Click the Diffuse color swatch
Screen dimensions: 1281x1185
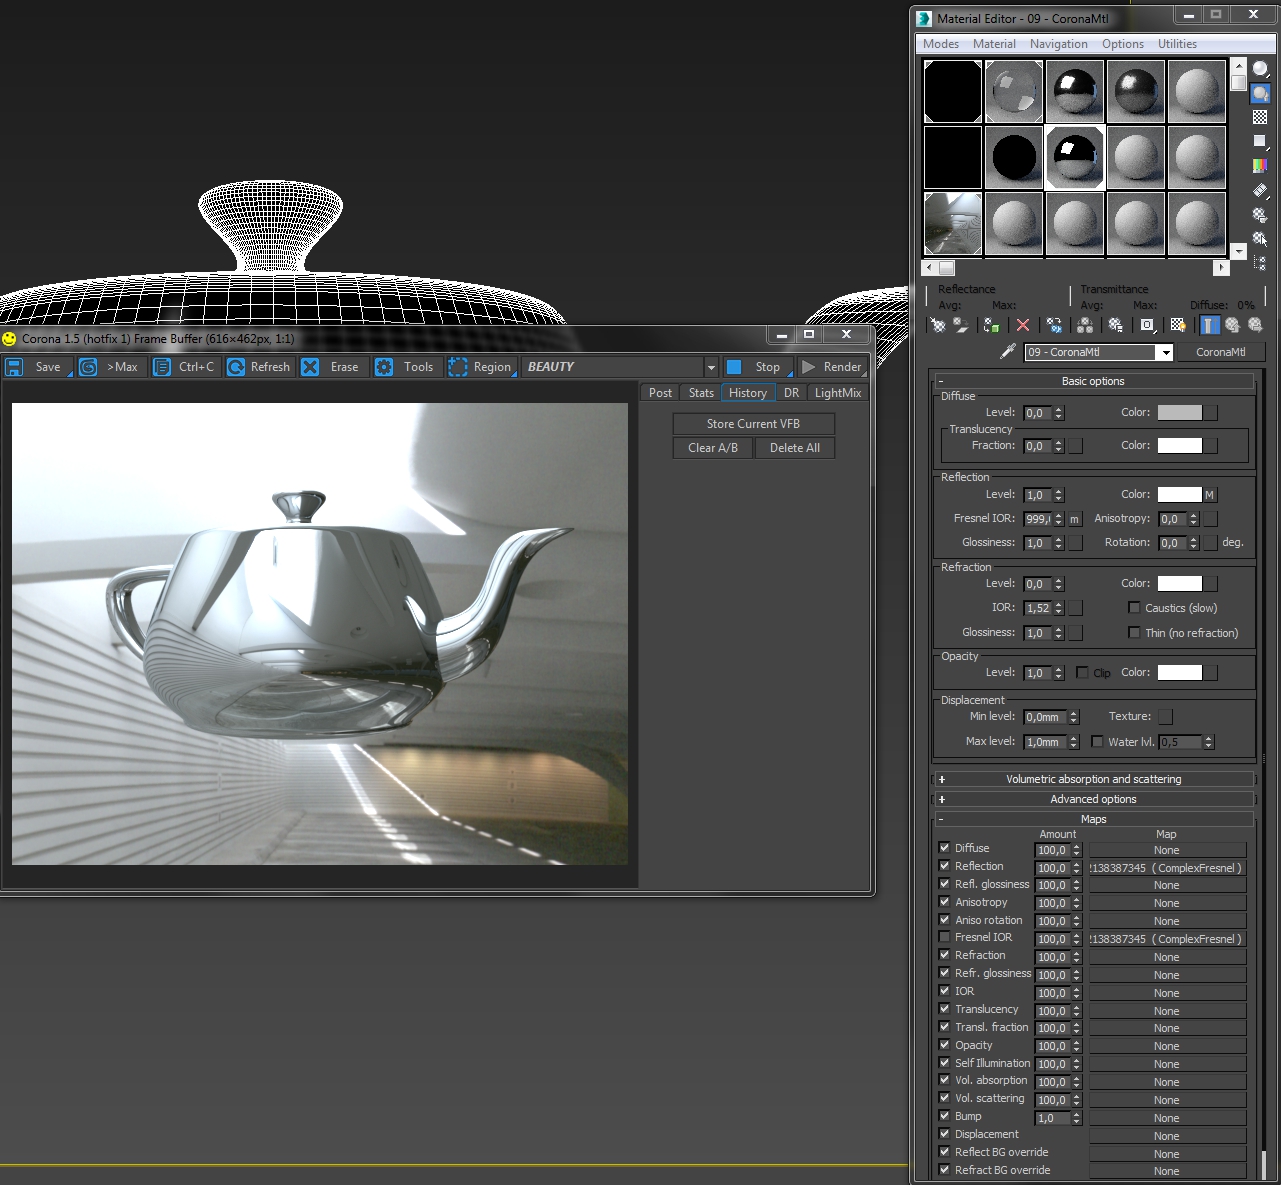pos(1179,413)
